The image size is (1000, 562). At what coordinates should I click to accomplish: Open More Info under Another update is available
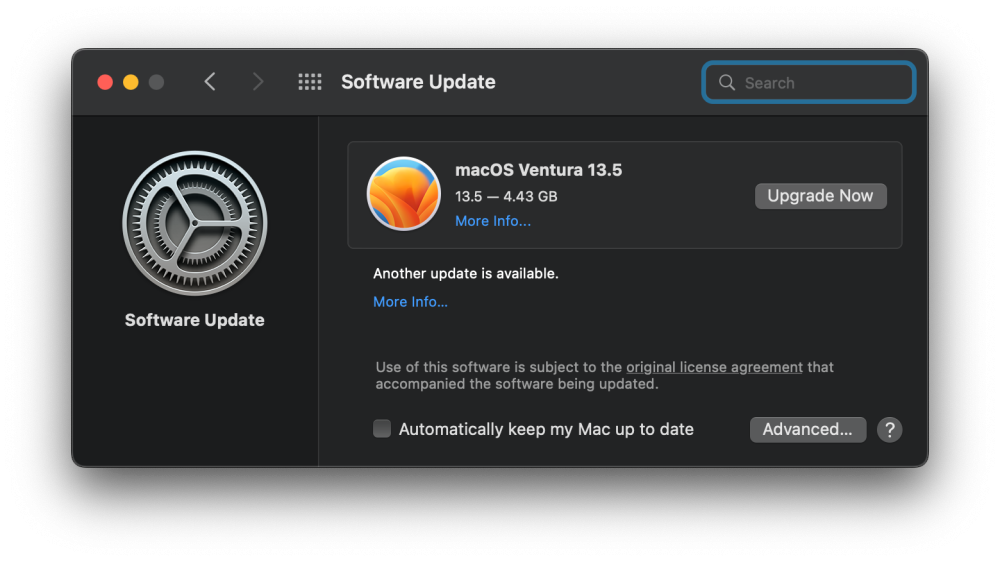[x=411, y=302]
